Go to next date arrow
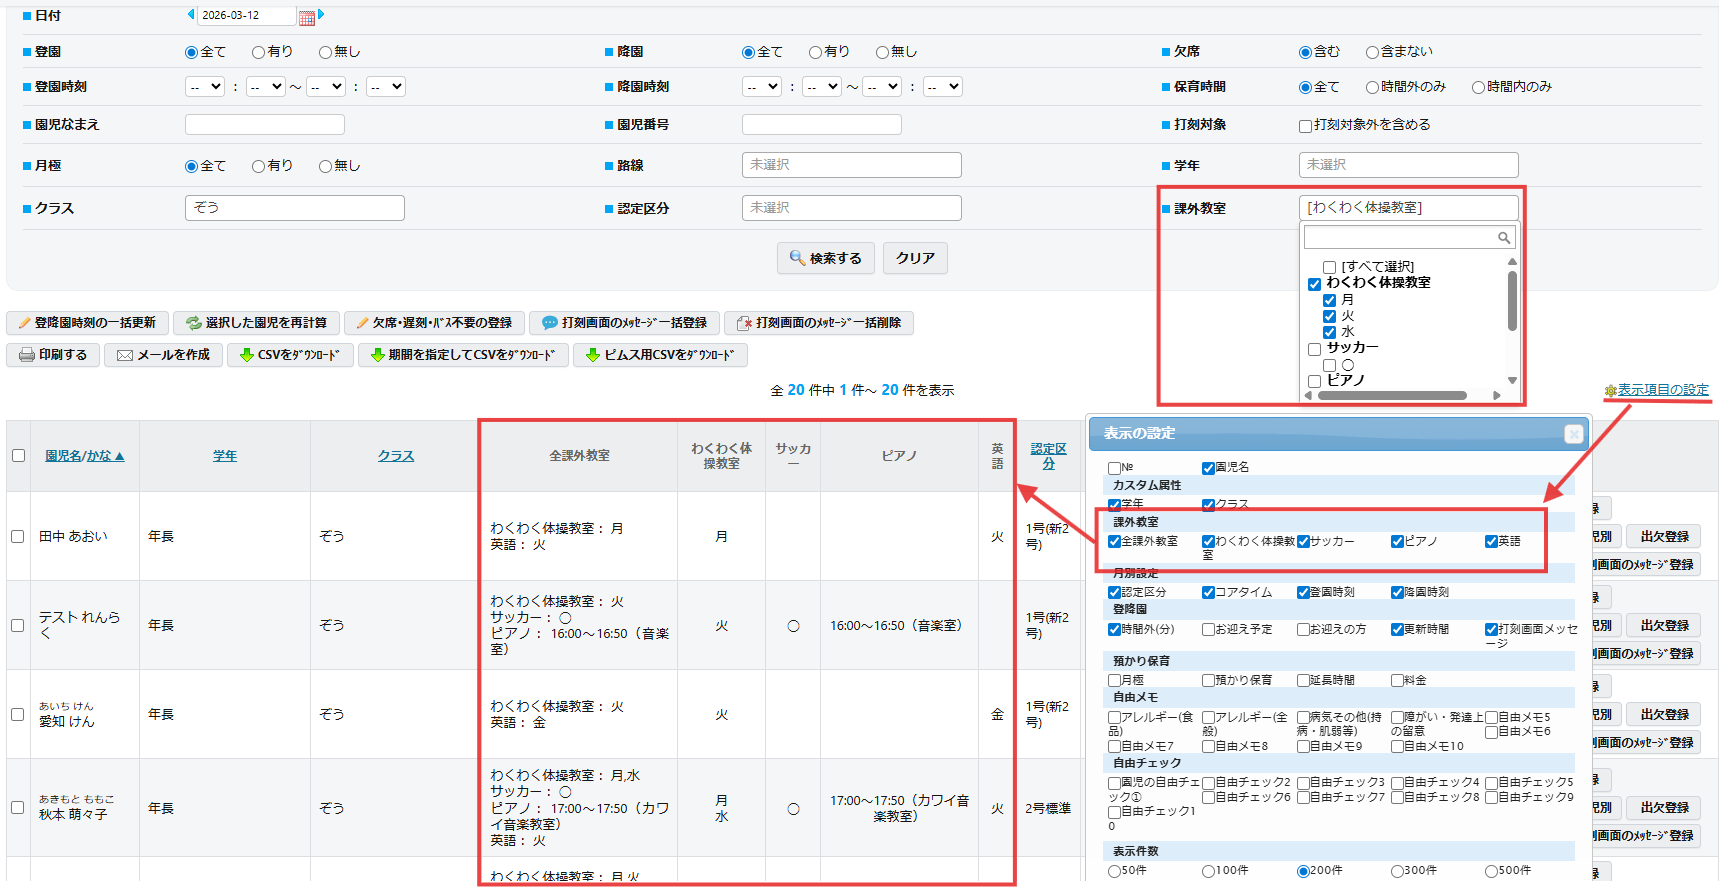The width and height of the screenshot is (1719, 887). pyautogui.click(x=321, y=14)
